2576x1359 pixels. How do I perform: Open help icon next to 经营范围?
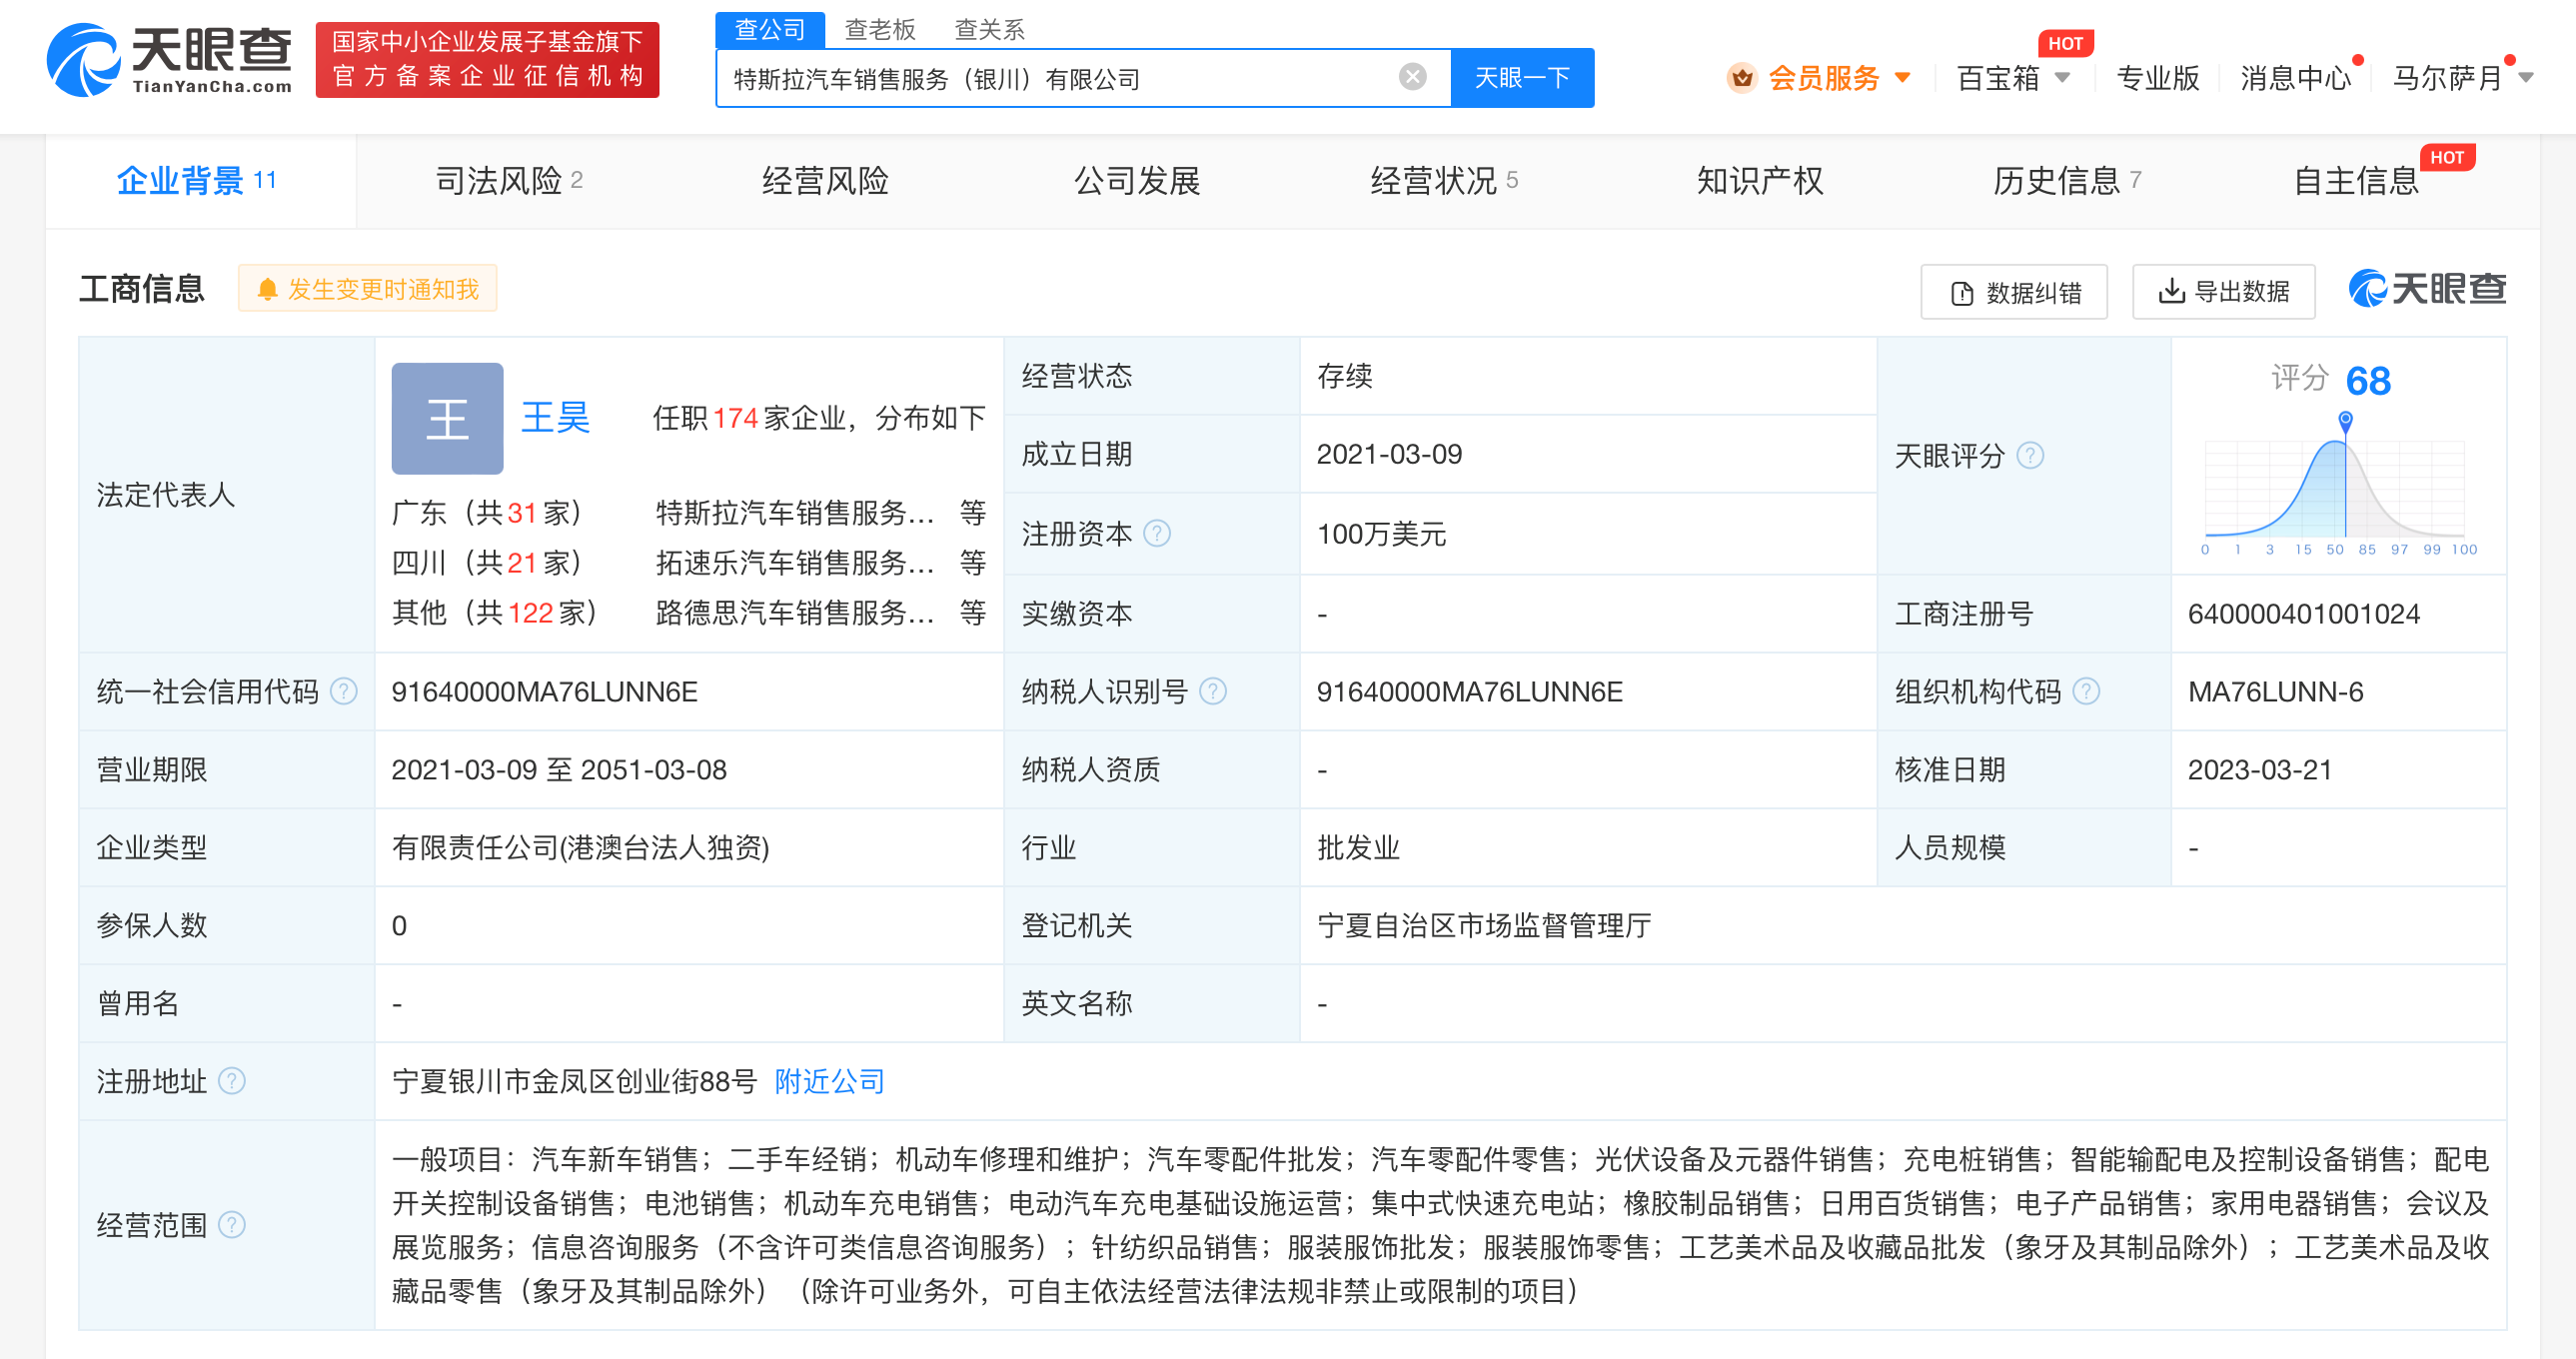point(231,1226)
